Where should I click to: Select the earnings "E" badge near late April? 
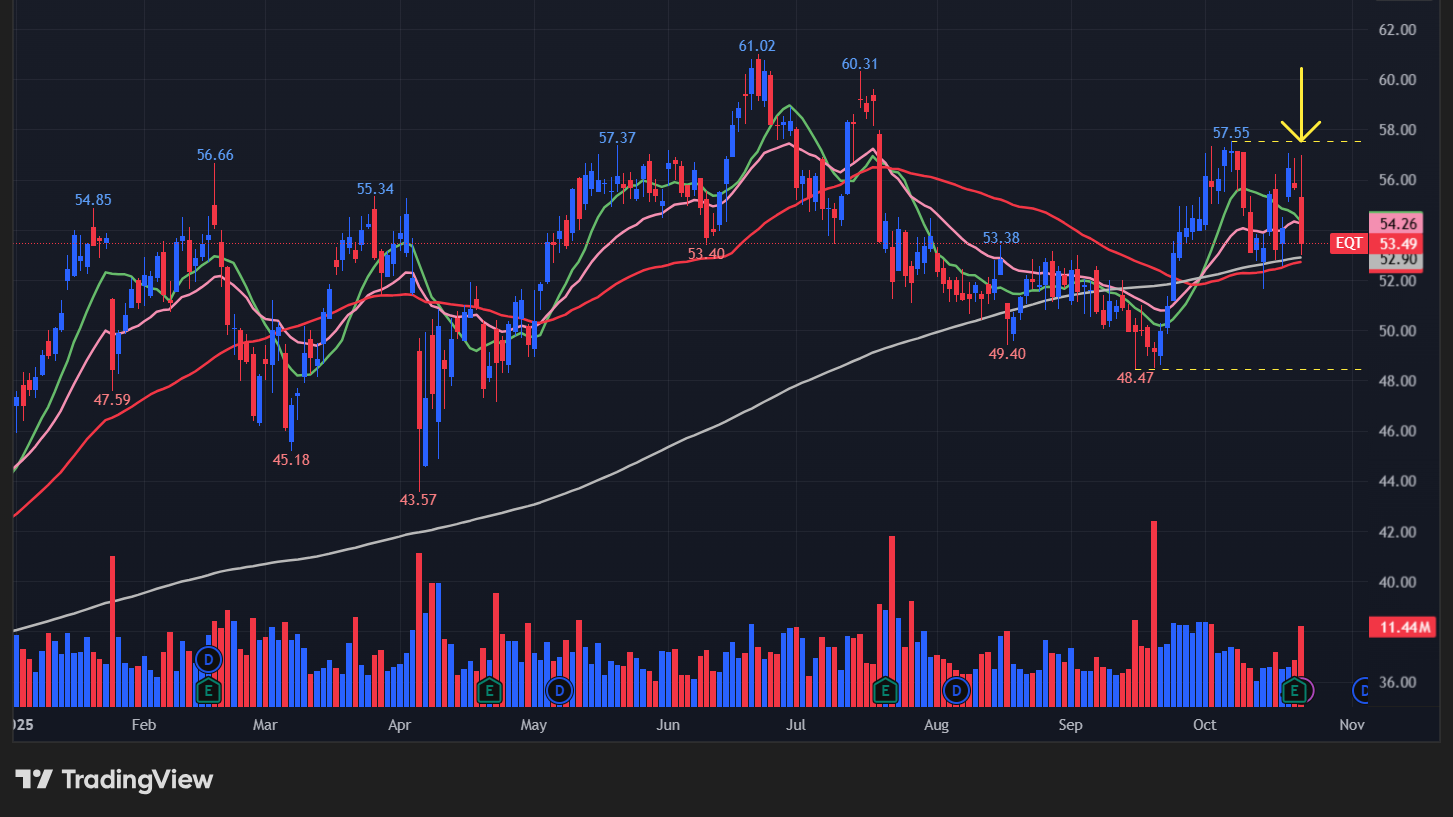(x=489, y=690)
